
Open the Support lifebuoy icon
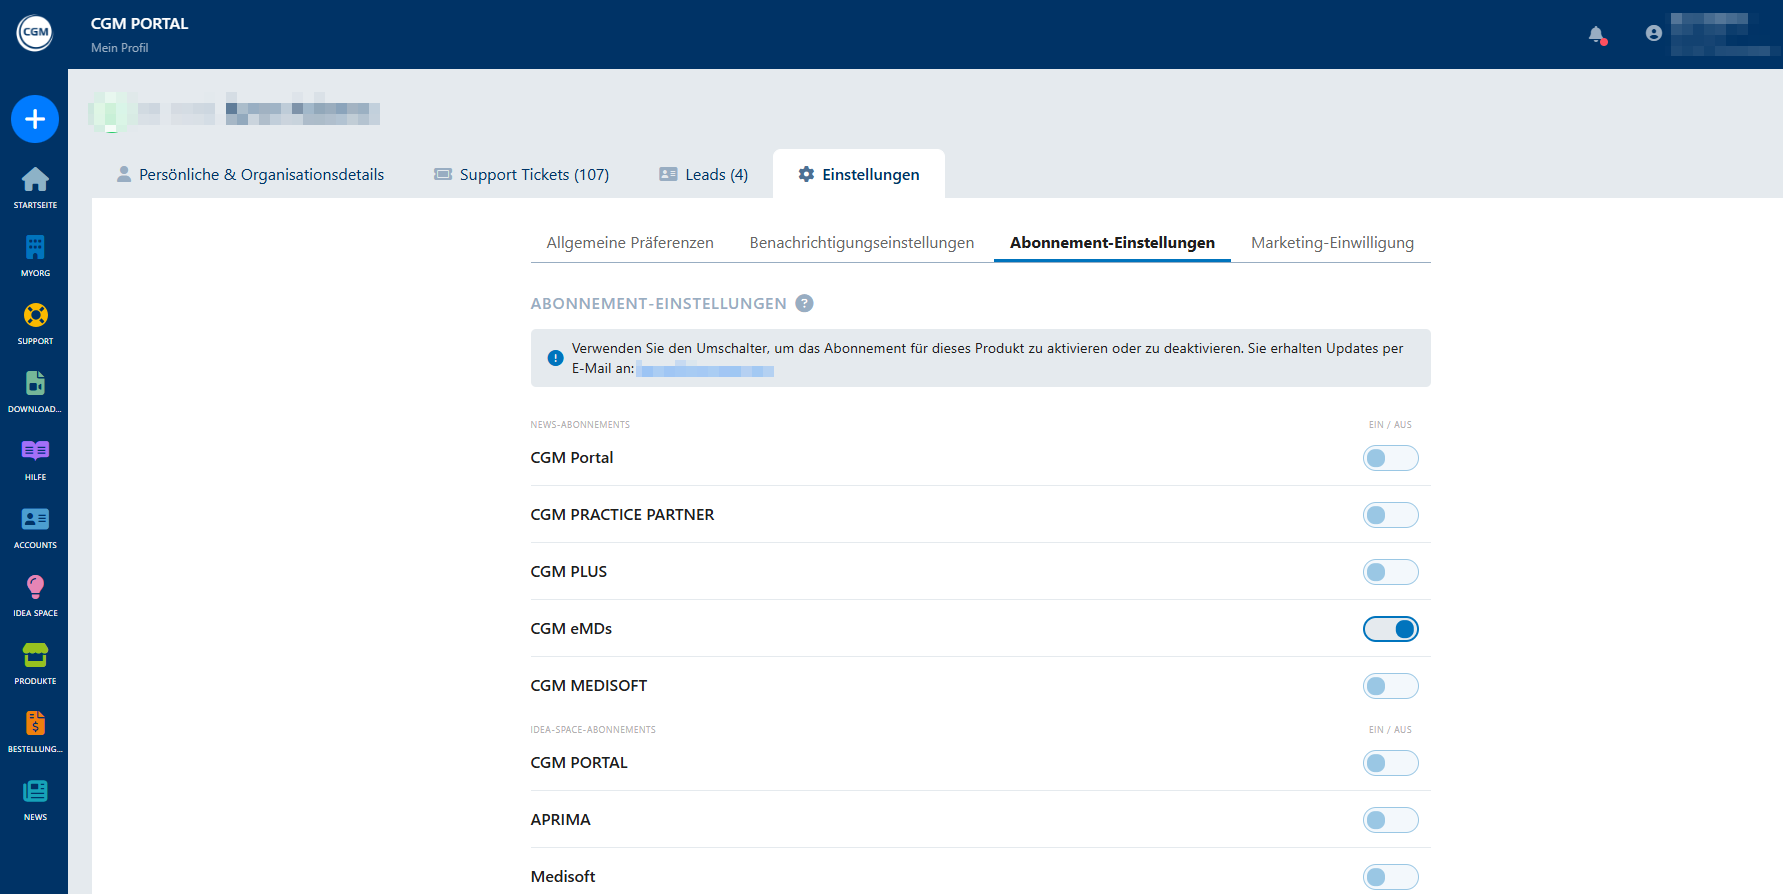coord(35,322)
